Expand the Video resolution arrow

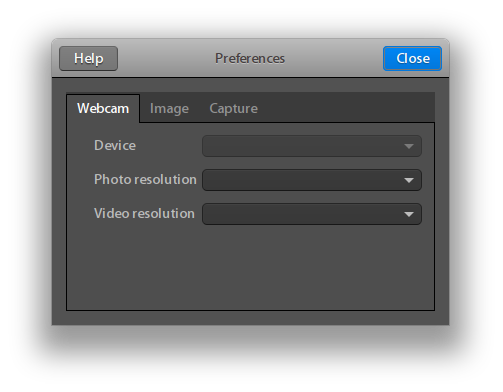(409, 214)
